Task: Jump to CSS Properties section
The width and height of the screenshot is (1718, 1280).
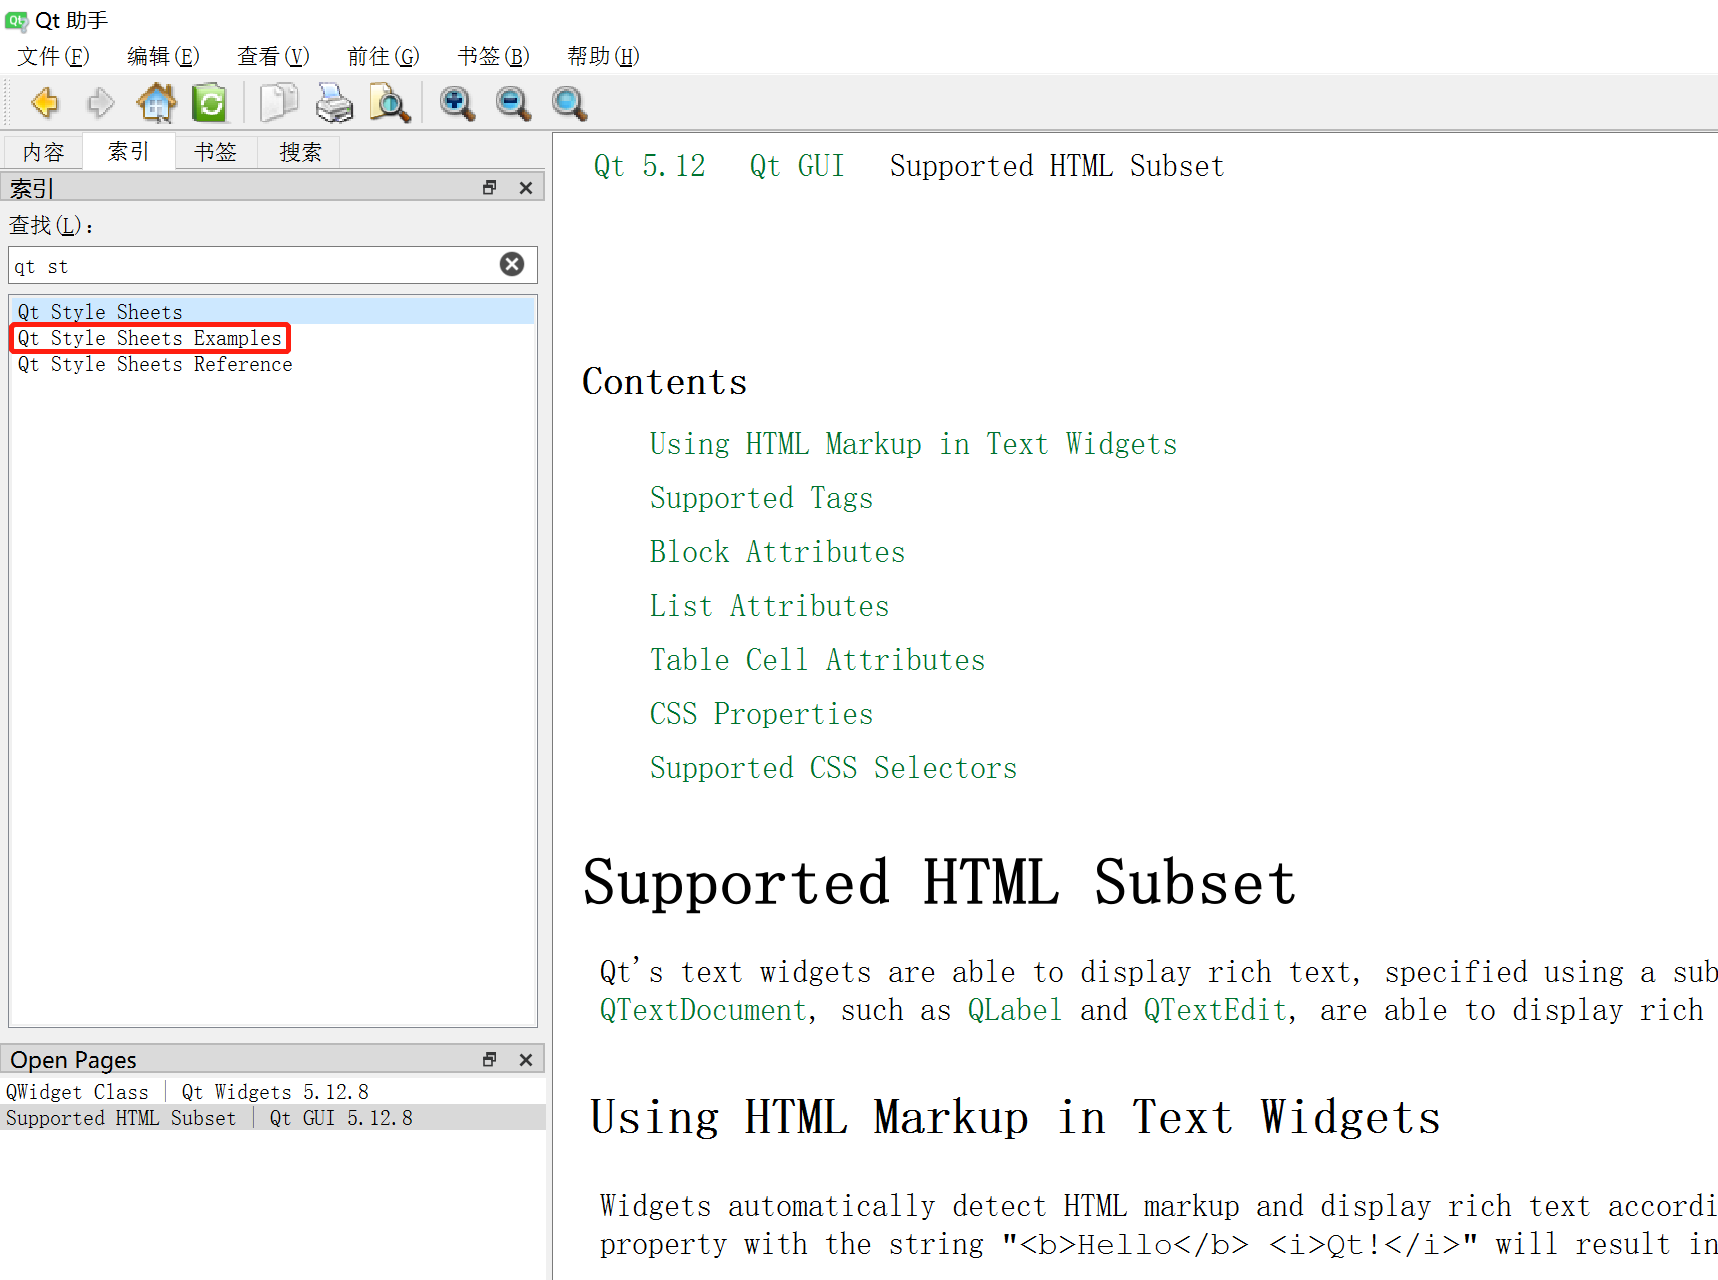Action: click(x=761, y=714)
